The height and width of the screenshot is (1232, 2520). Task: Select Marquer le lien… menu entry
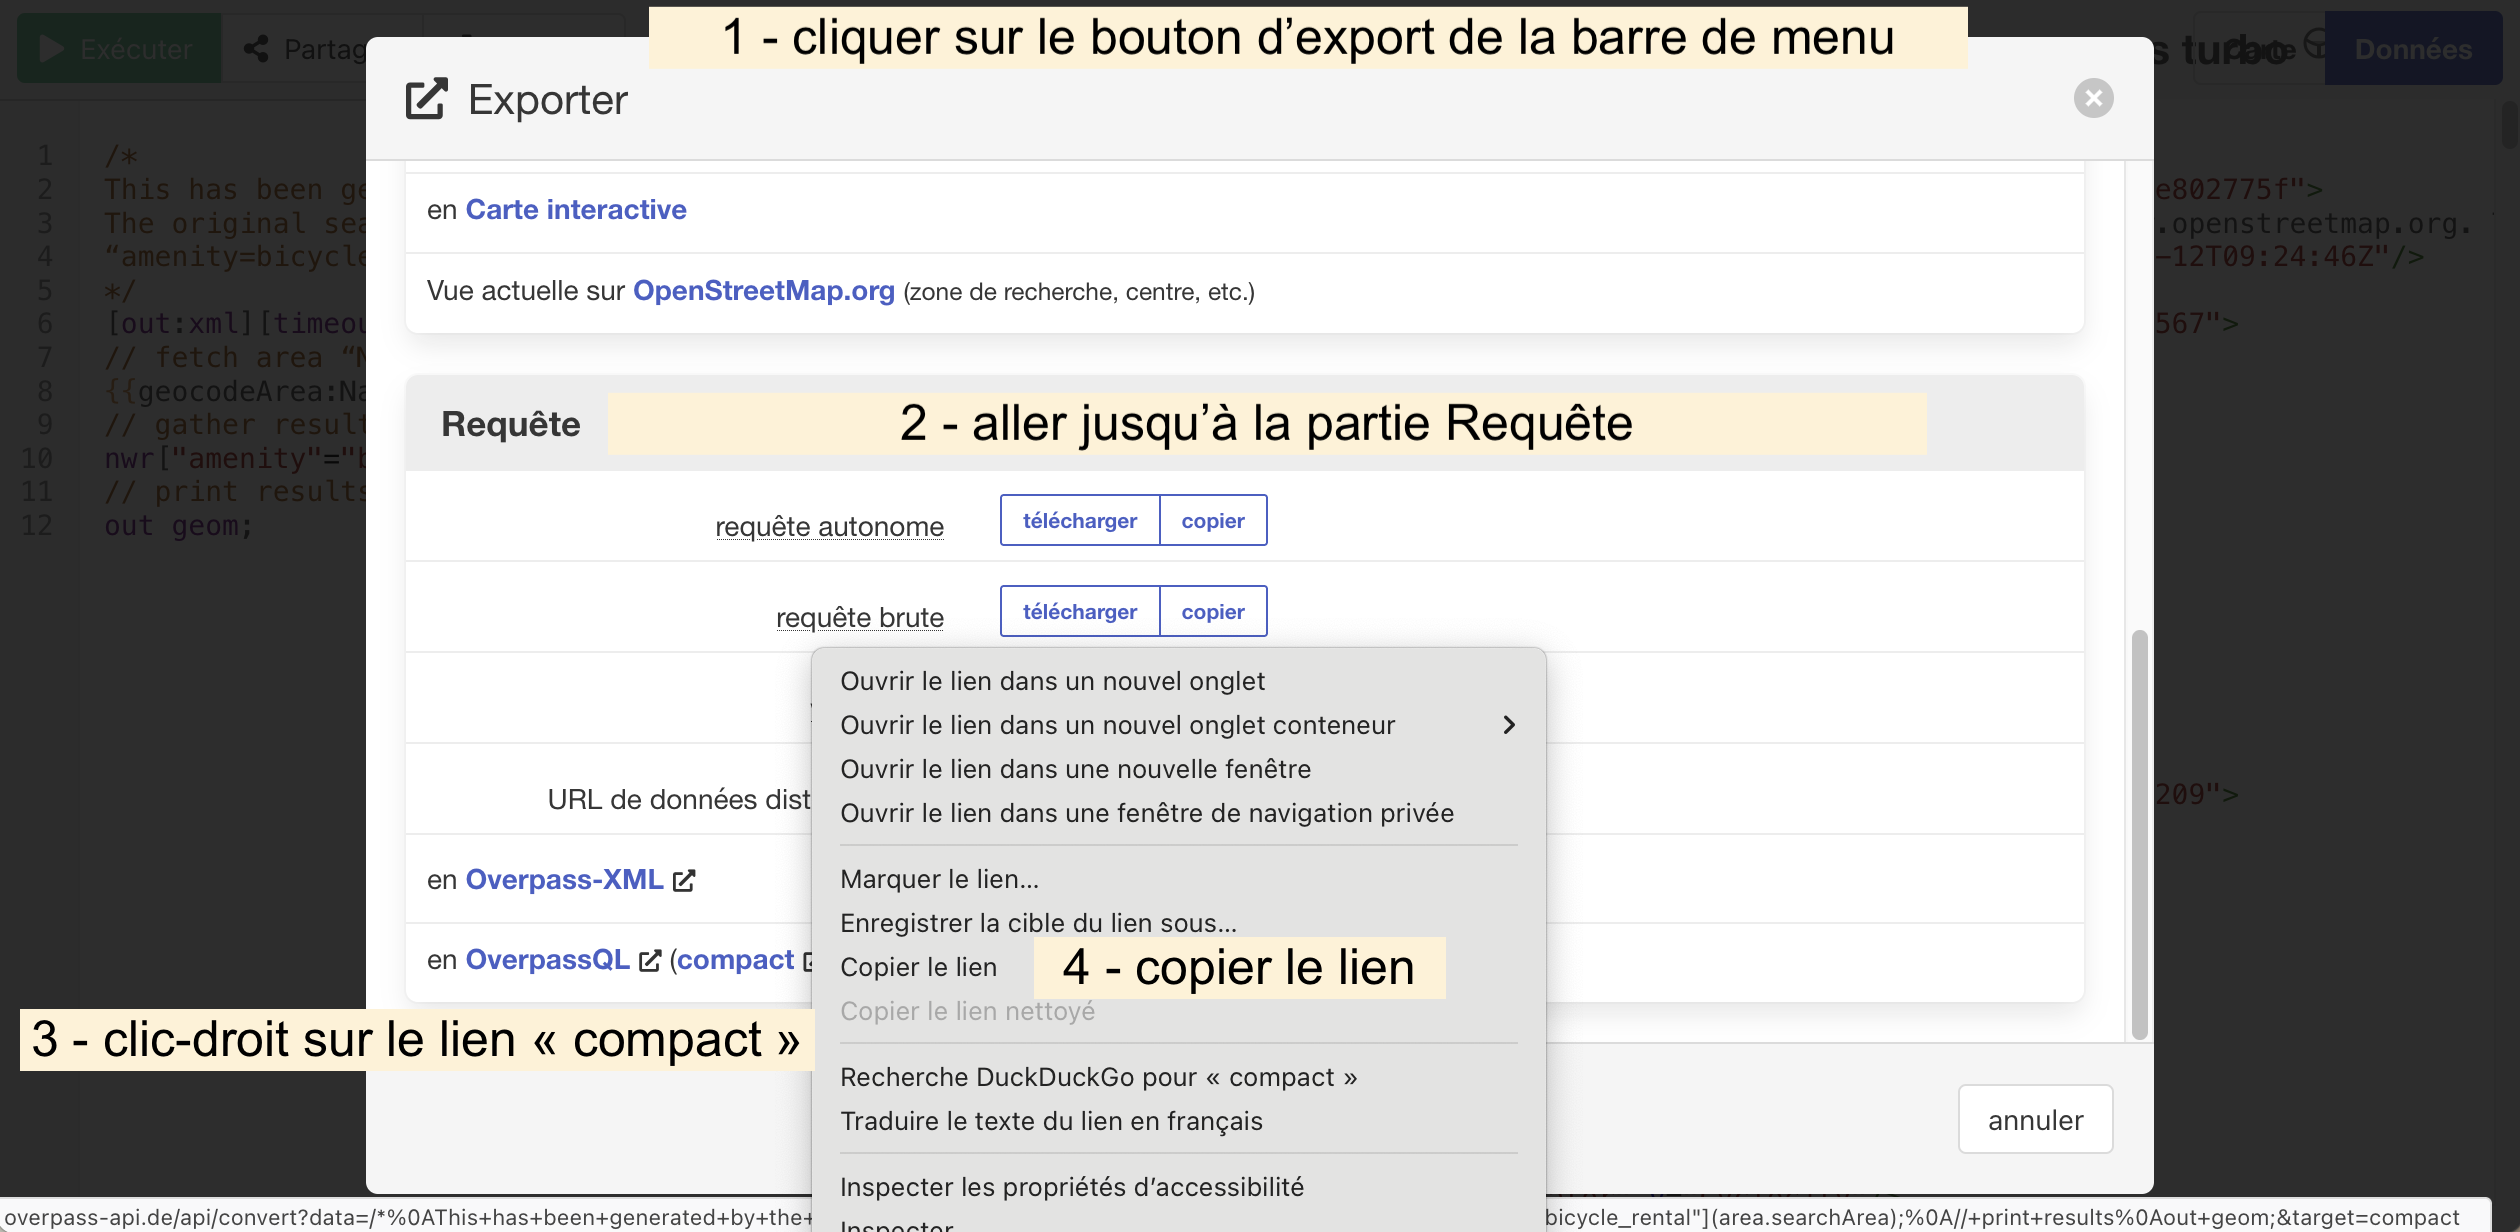tap(1179, 879)
